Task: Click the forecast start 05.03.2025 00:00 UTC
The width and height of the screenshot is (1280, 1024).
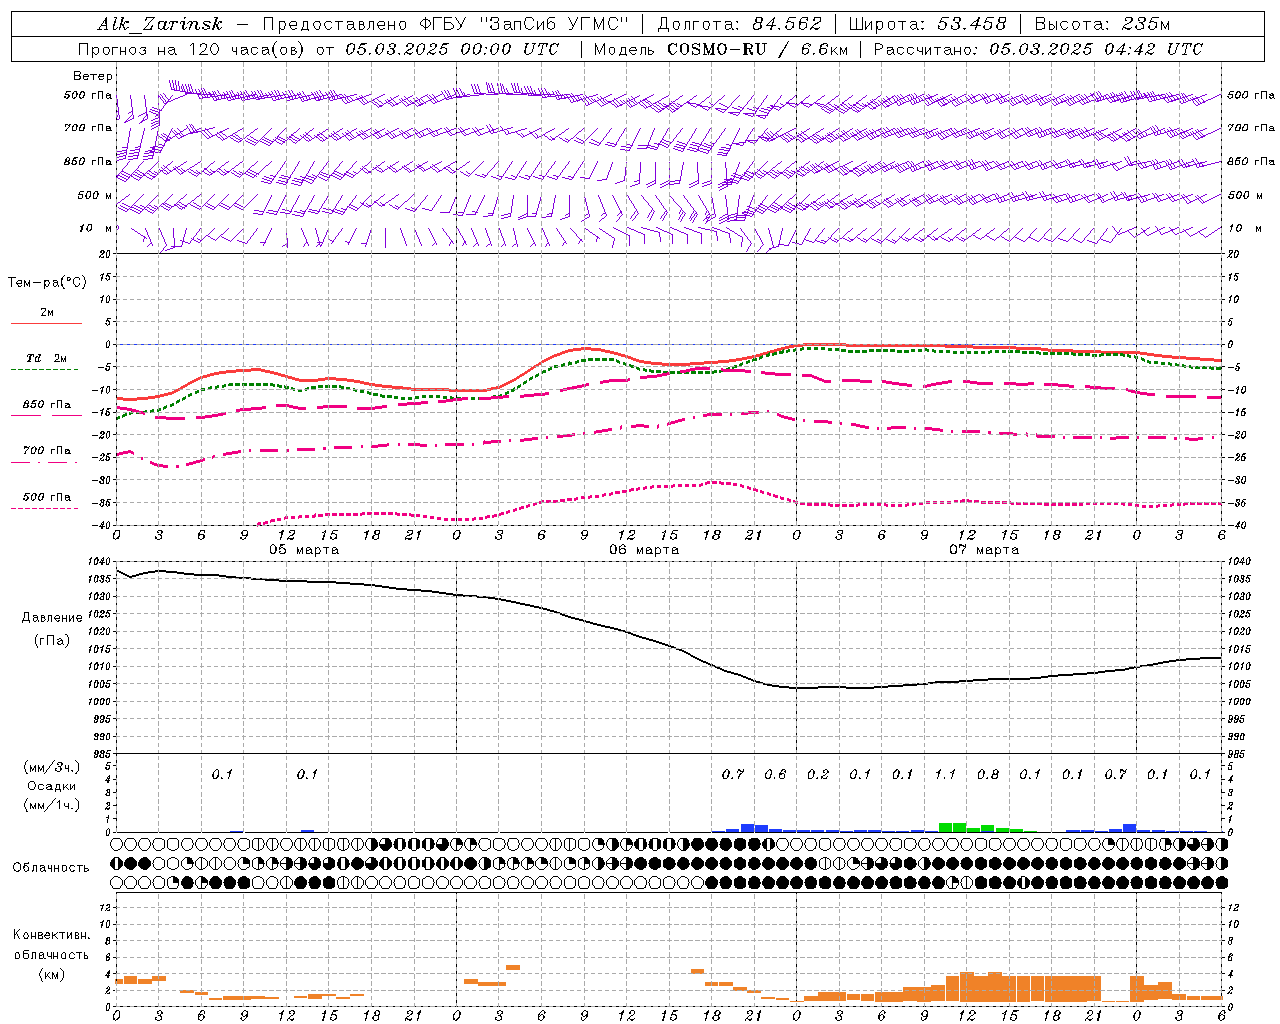Action: 452,49
